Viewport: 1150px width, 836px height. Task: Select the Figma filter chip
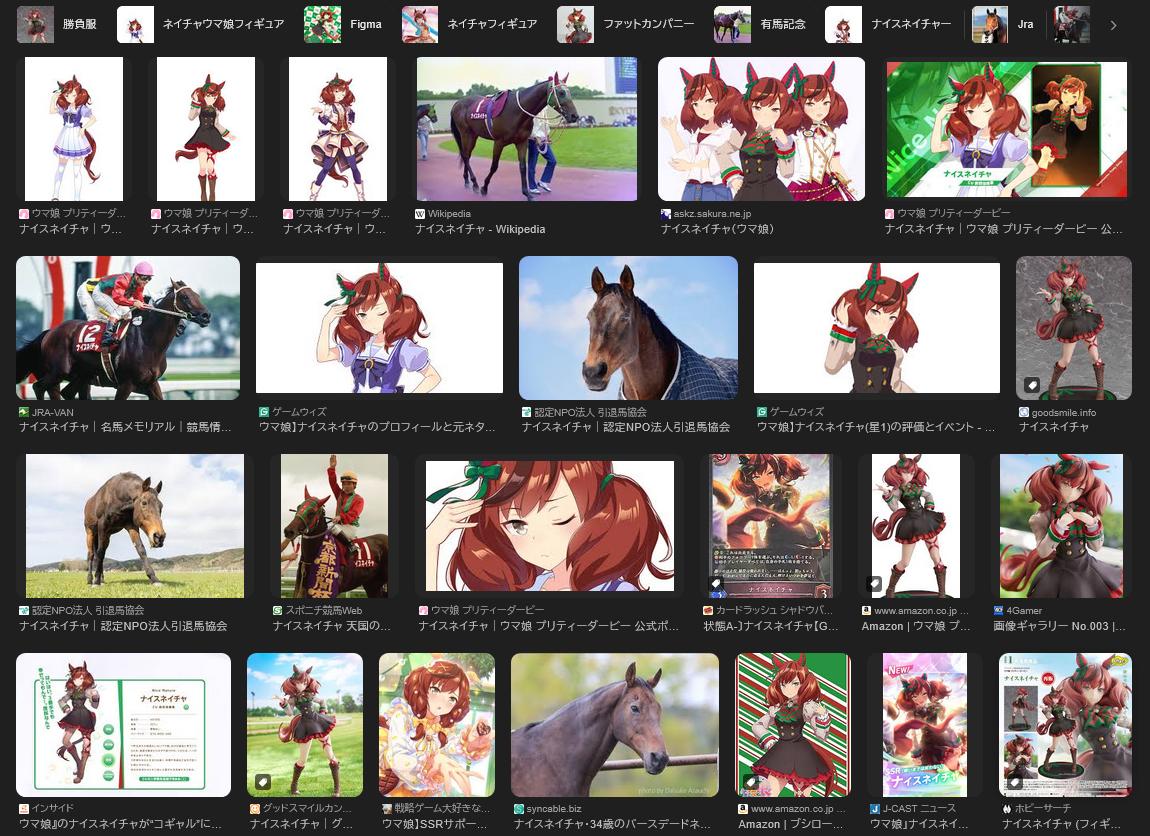point(346,24)
